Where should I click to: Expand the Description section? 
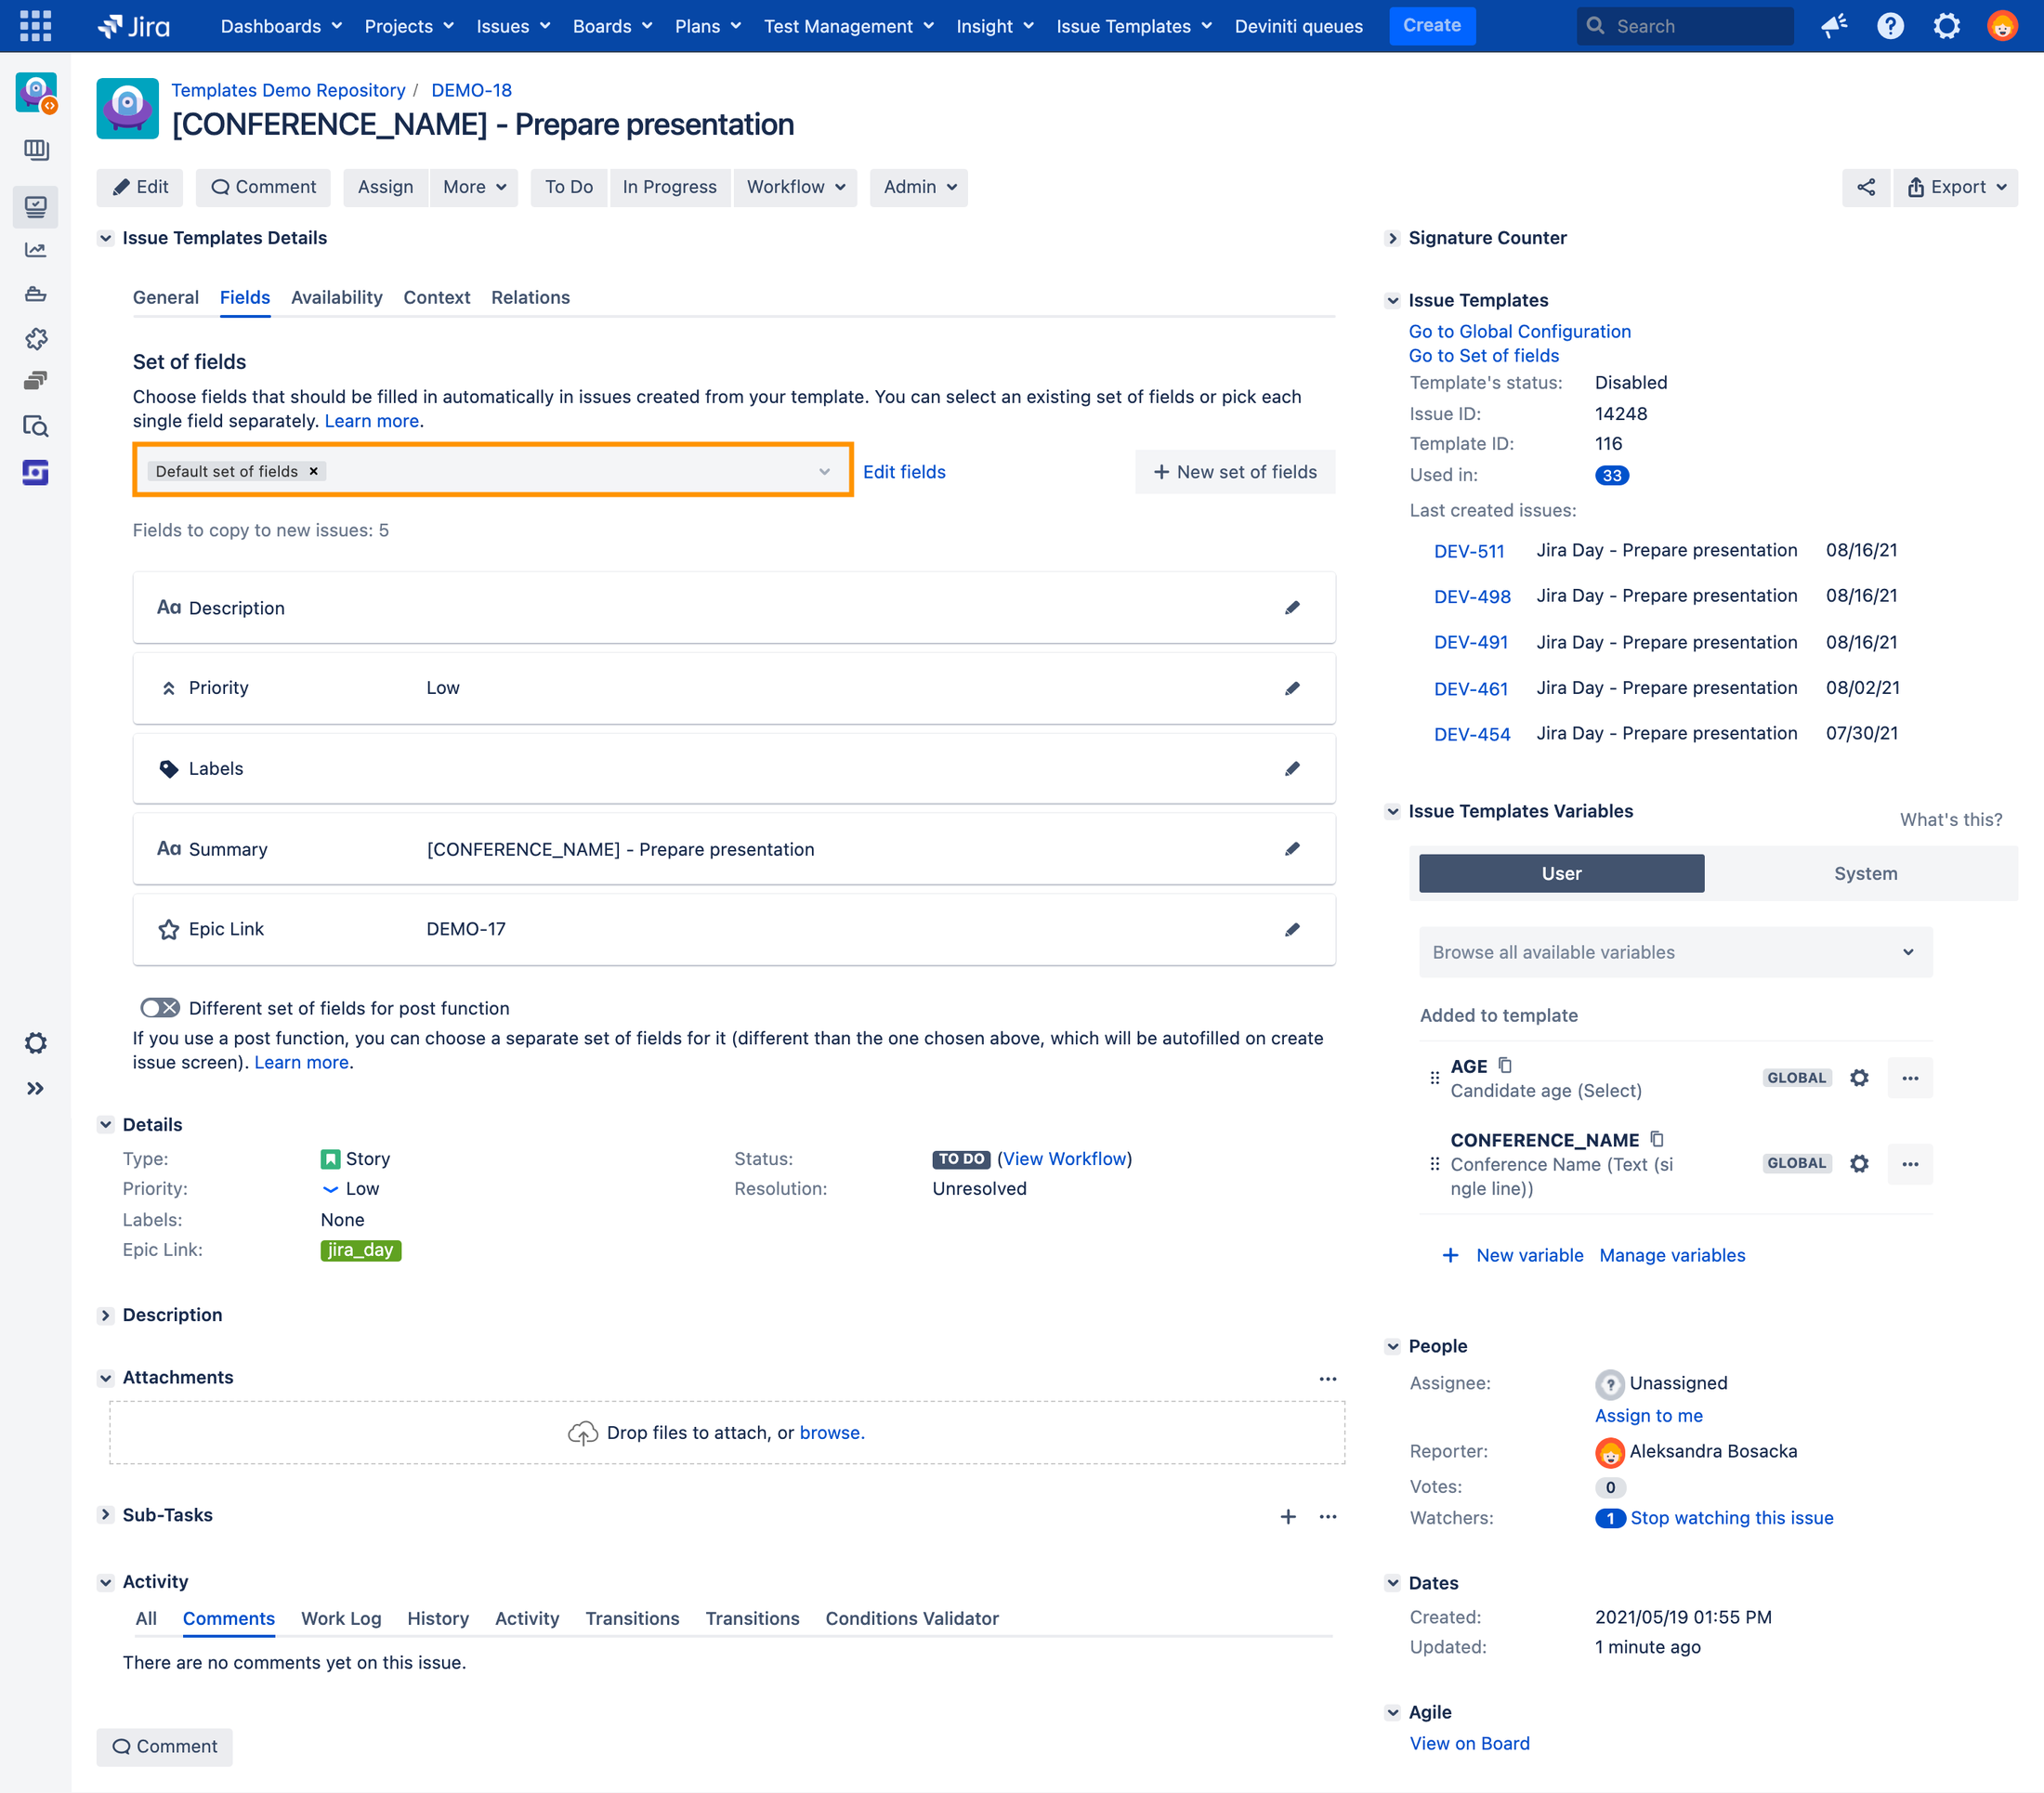[x=105, y=1315]
